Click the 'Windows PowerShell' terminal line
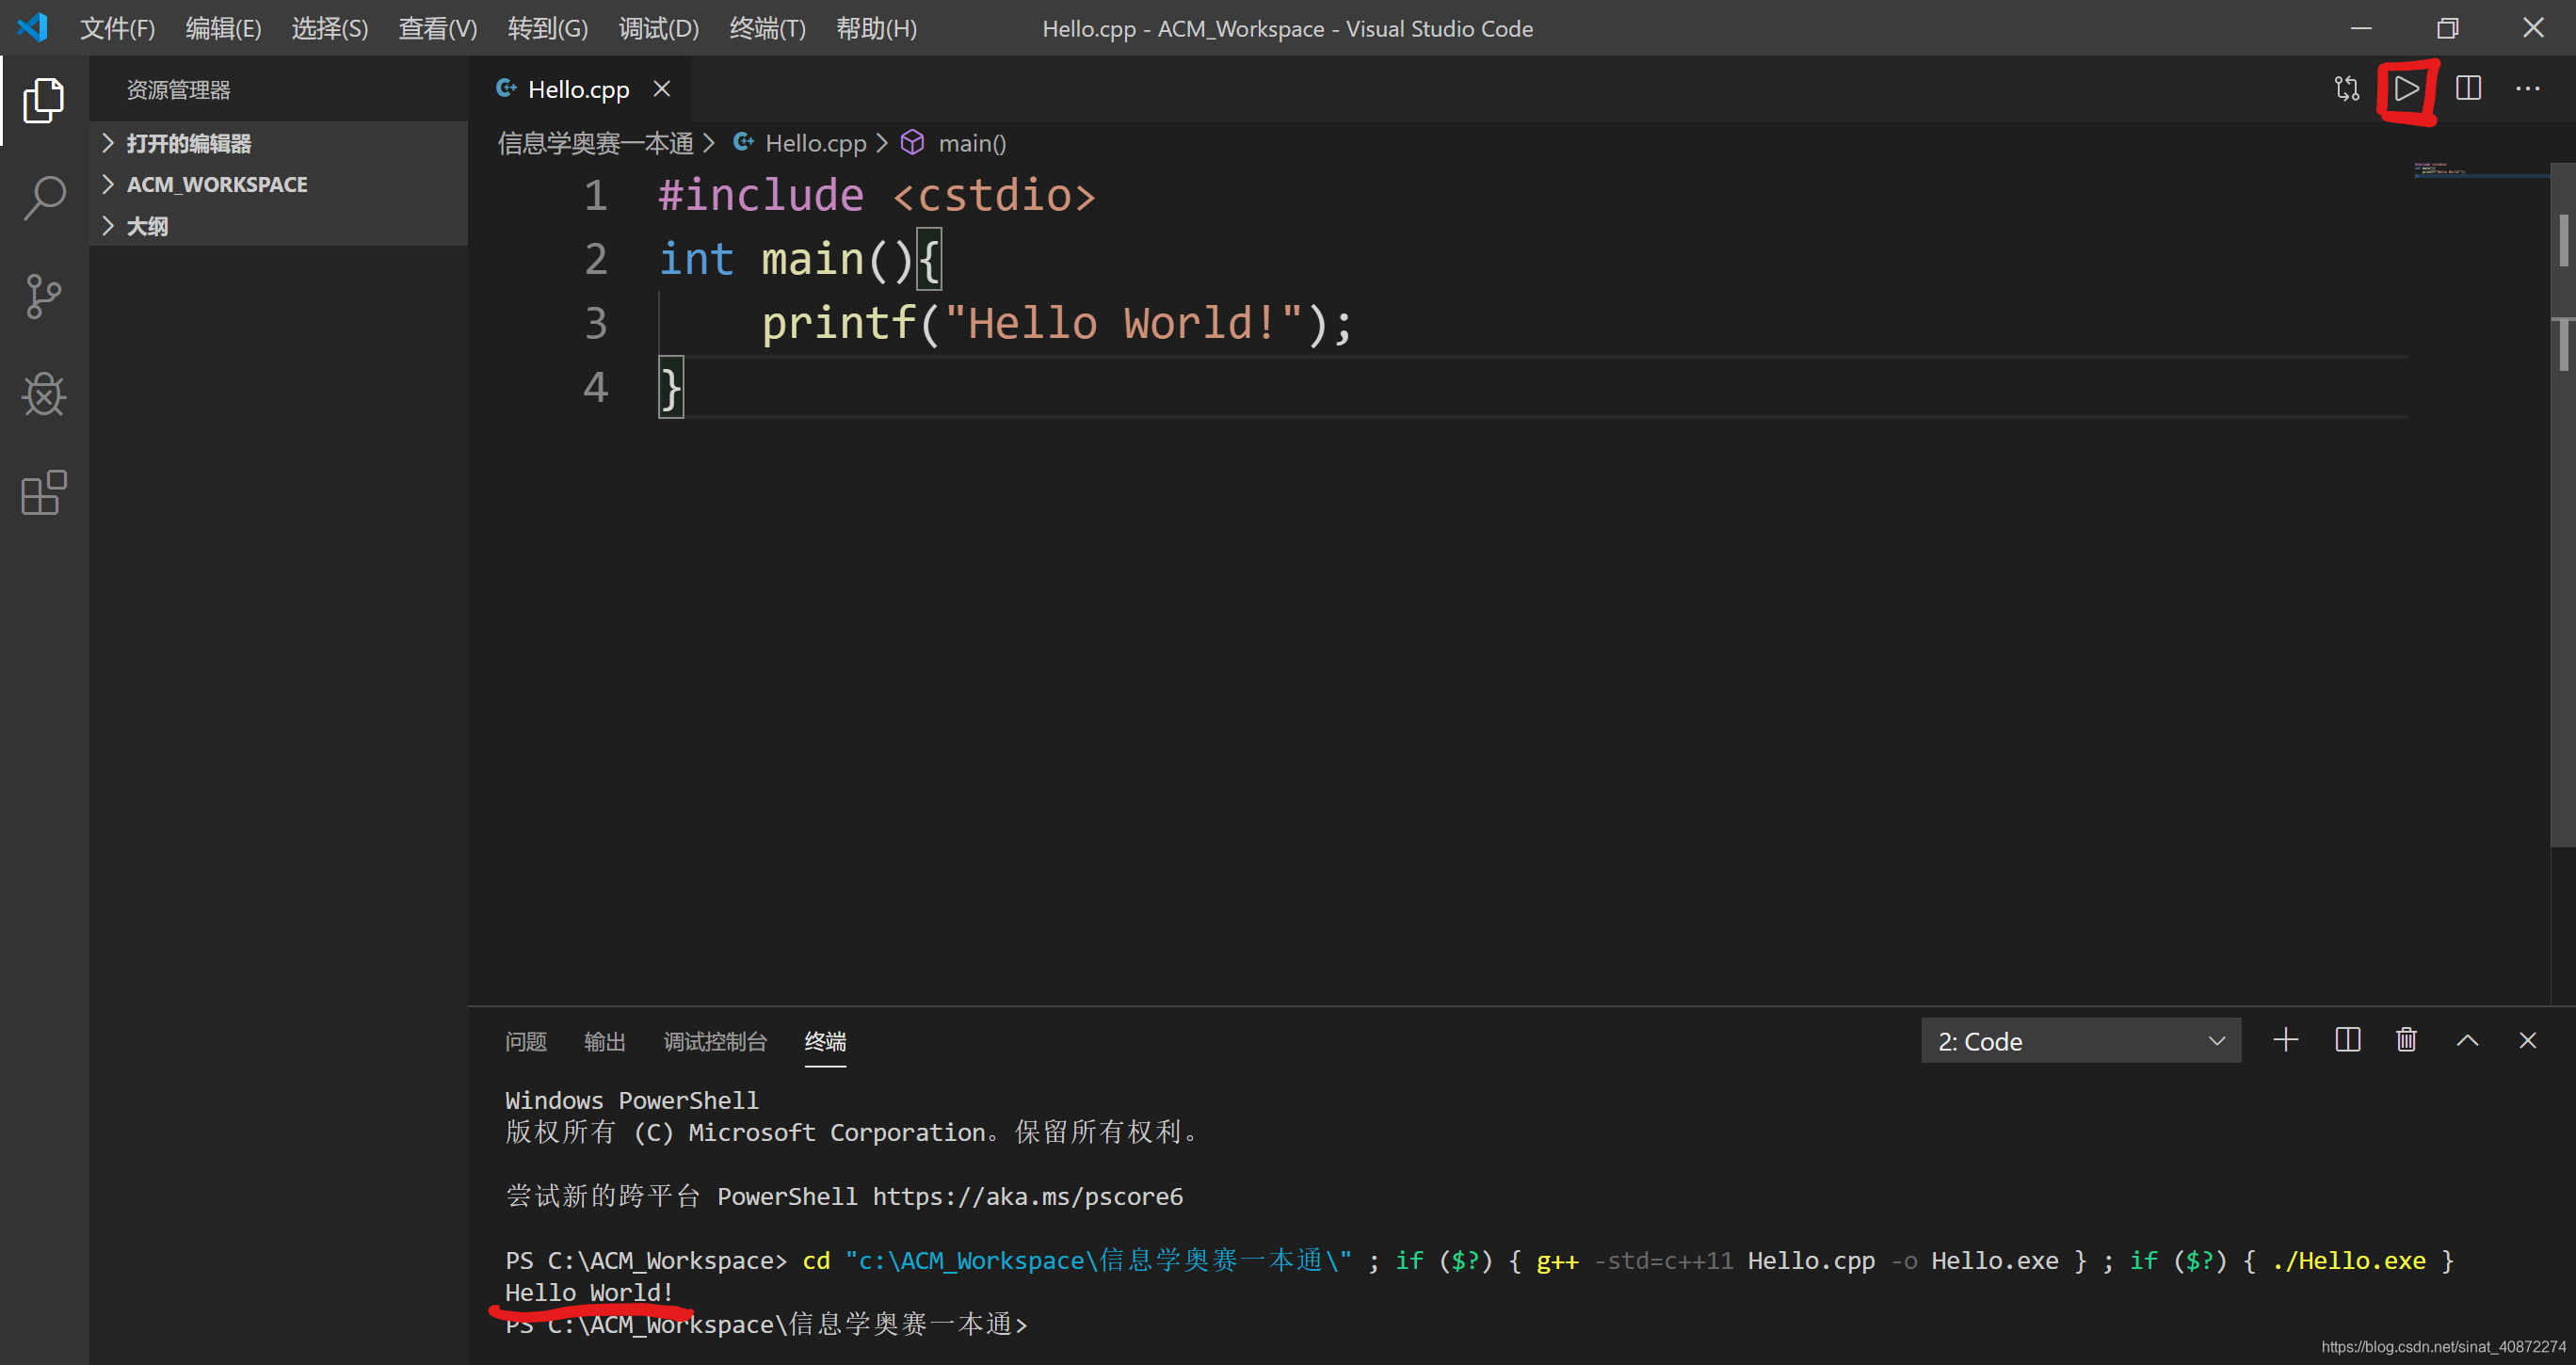Viewport: 2576px width, 1365px height. (632, 1100)
